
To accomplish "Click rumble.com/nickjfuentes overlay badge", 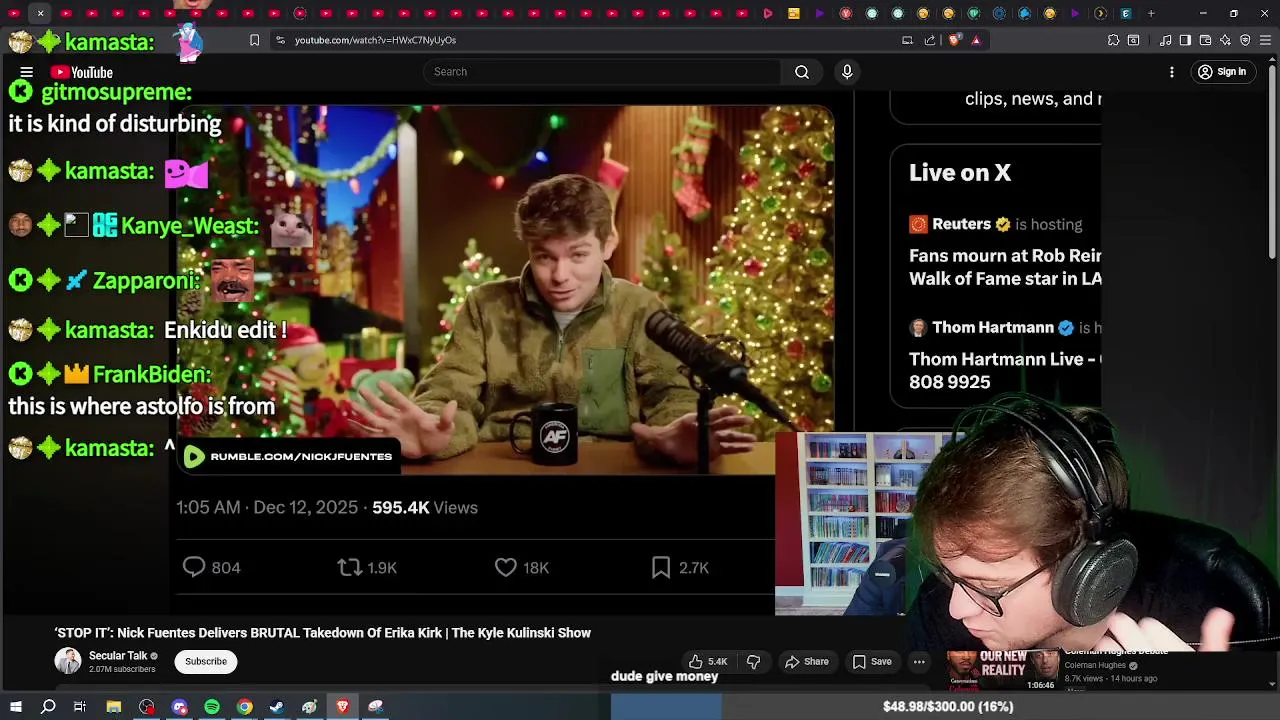I will [289, 456].
